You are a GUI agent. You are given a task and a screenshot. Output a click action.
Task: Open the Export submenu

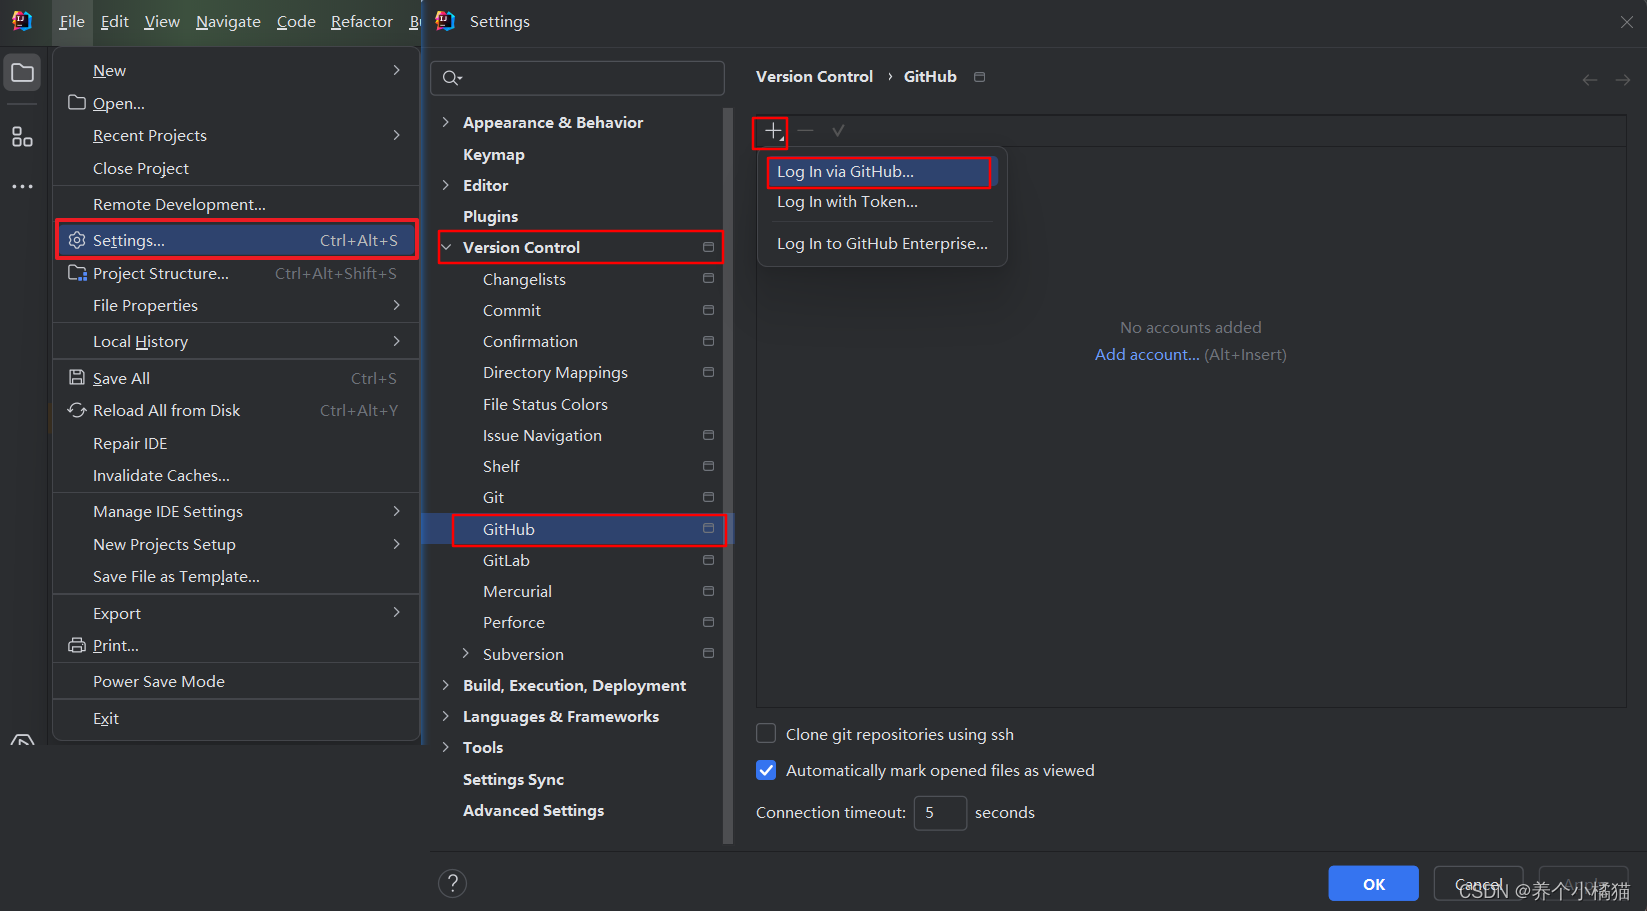point(236,613)
